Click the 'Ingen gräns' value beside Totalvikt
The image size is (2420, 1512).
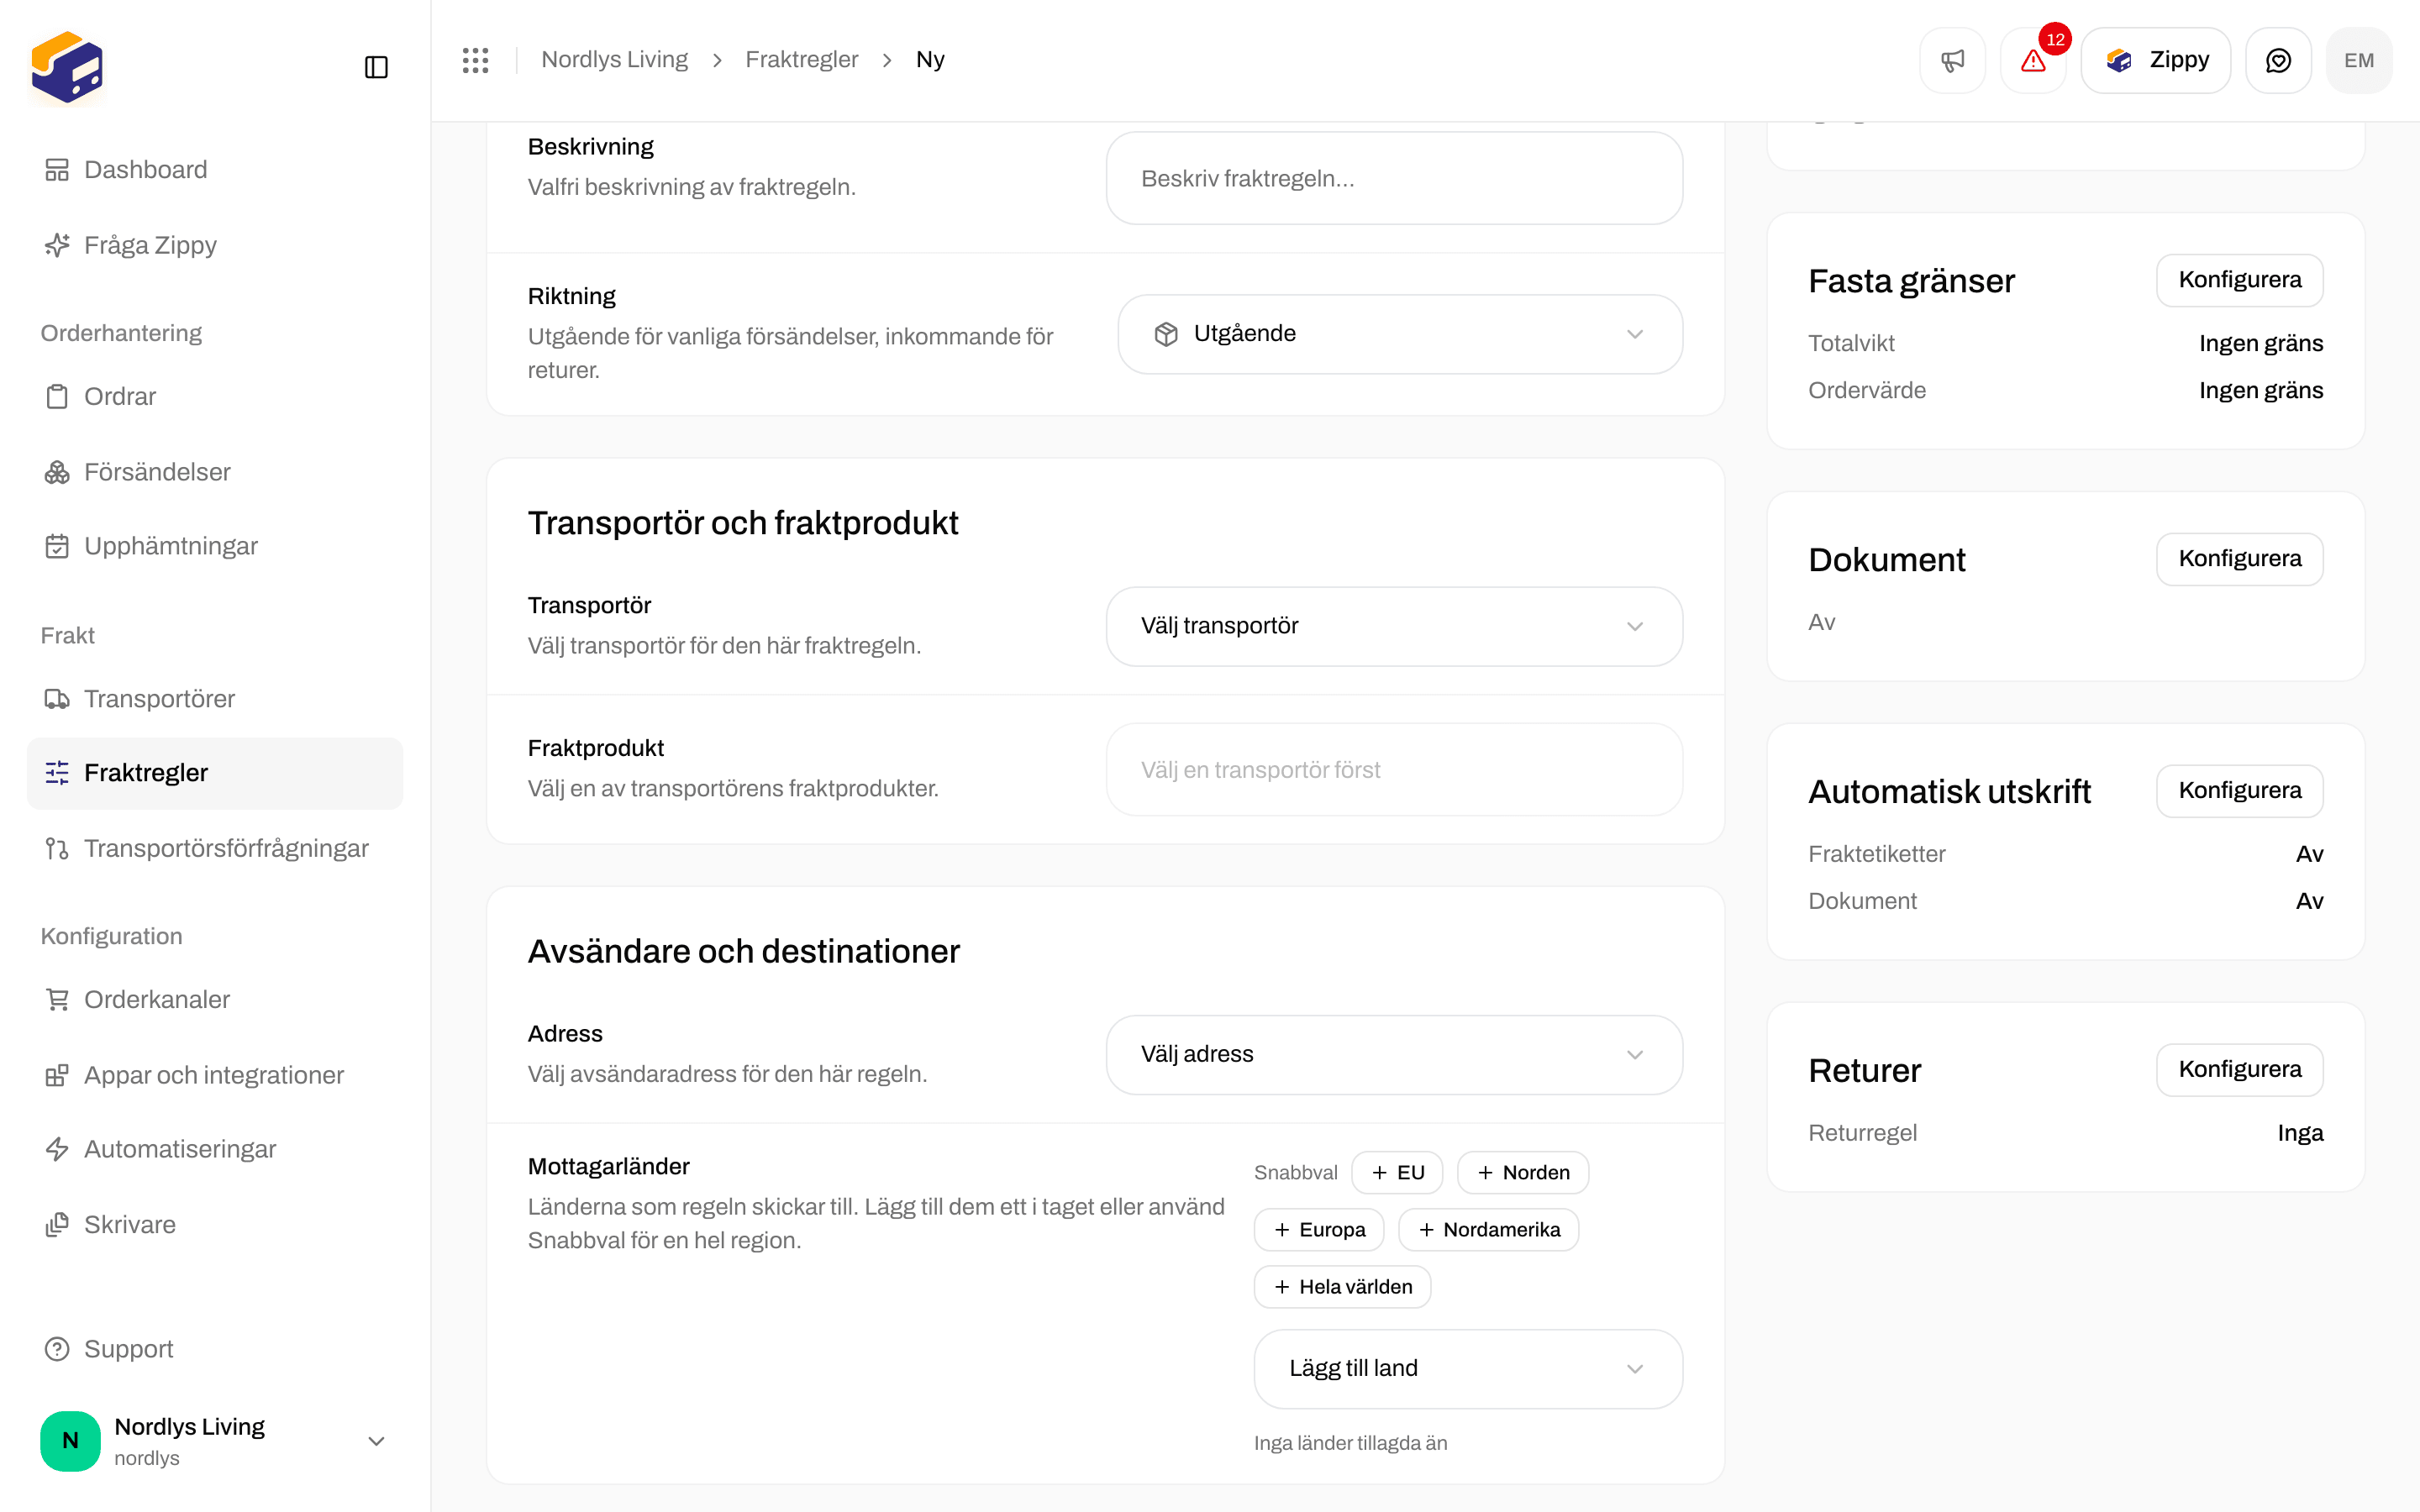pos(2261,344)
